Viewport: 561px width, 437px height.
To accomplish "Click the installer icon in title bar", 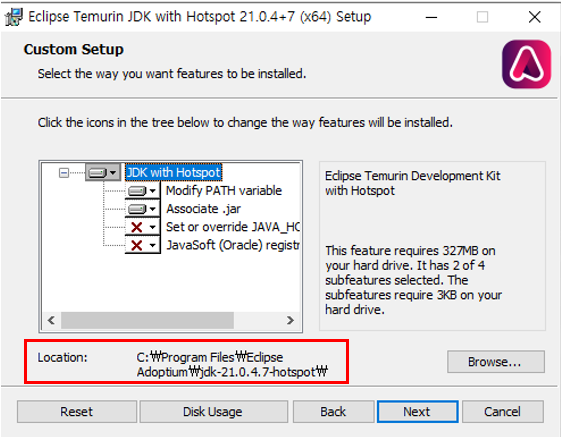I will [x=13, y=17].
